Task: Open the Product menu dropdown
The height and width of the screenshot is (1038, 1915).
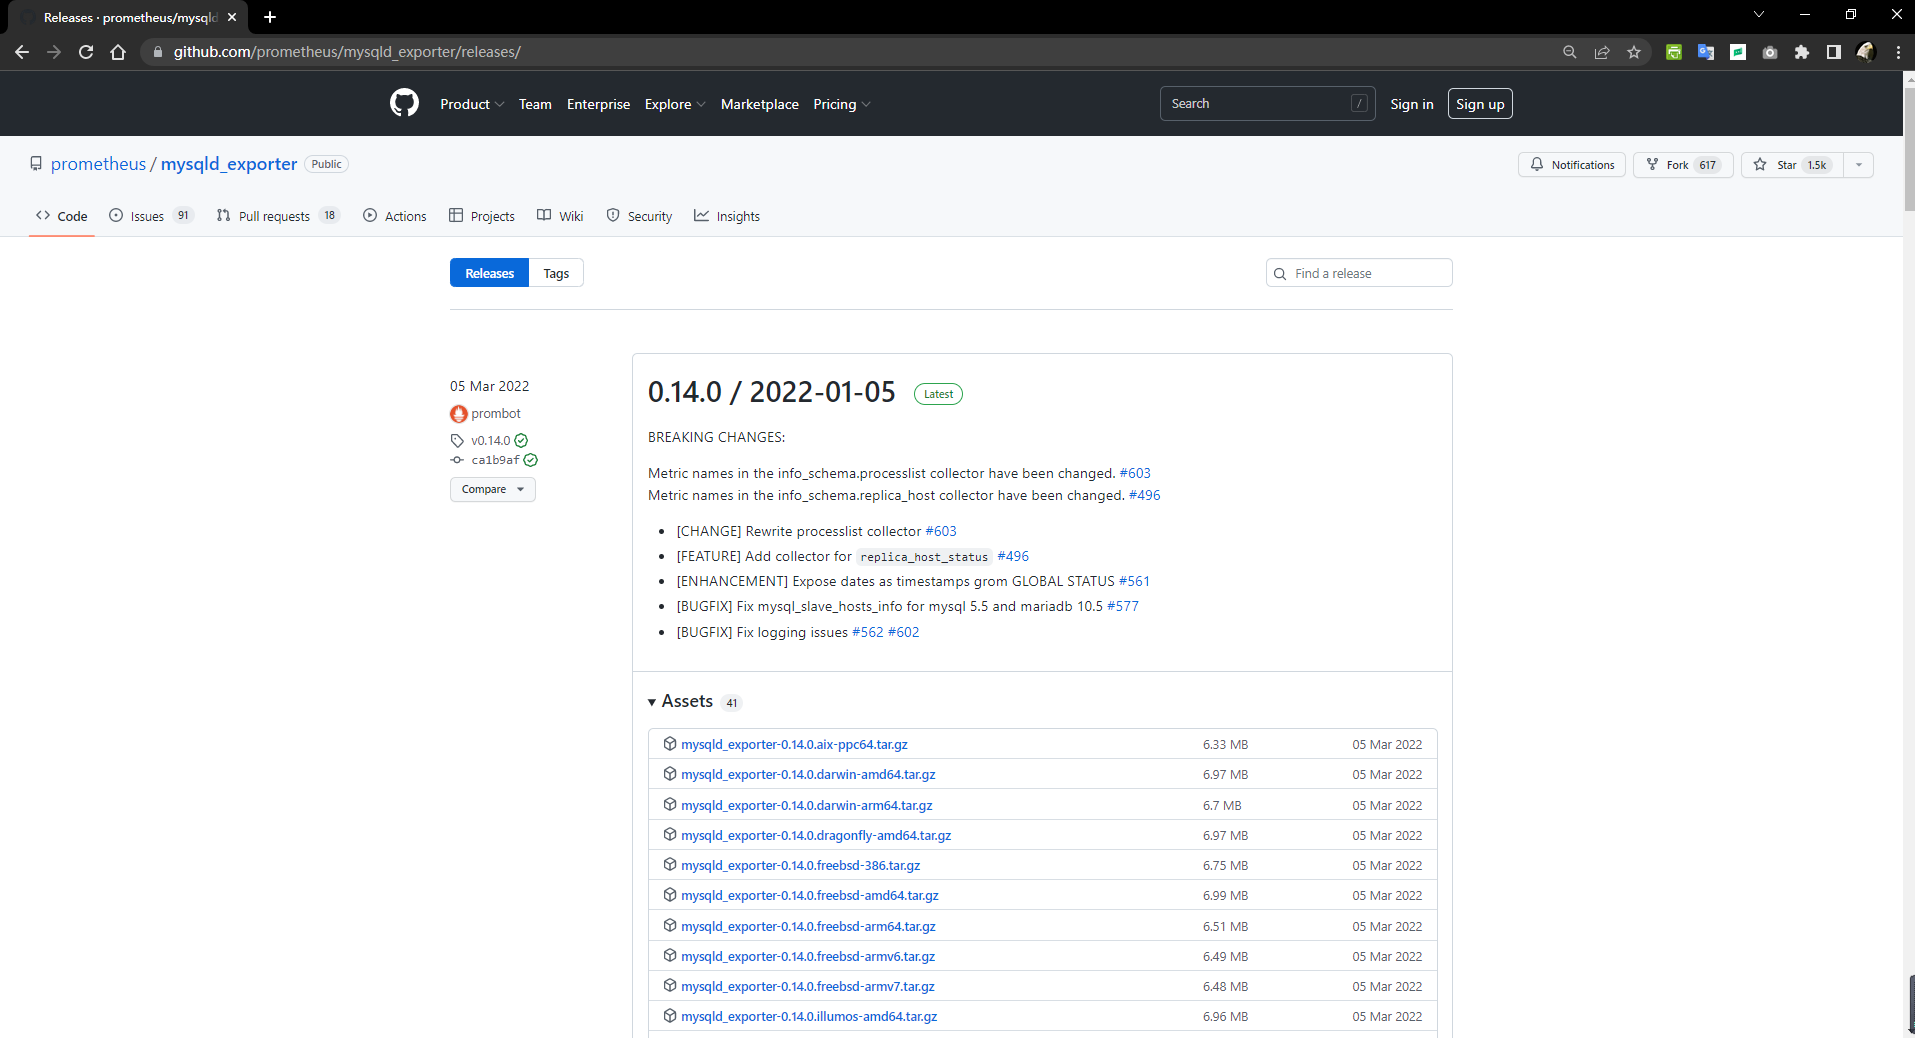Action: (472, 104)
